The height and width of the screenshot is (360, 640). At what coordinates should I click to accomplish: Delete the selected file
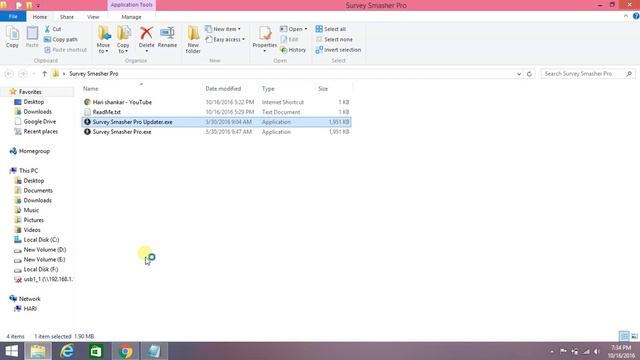click(x=146, y=39)
